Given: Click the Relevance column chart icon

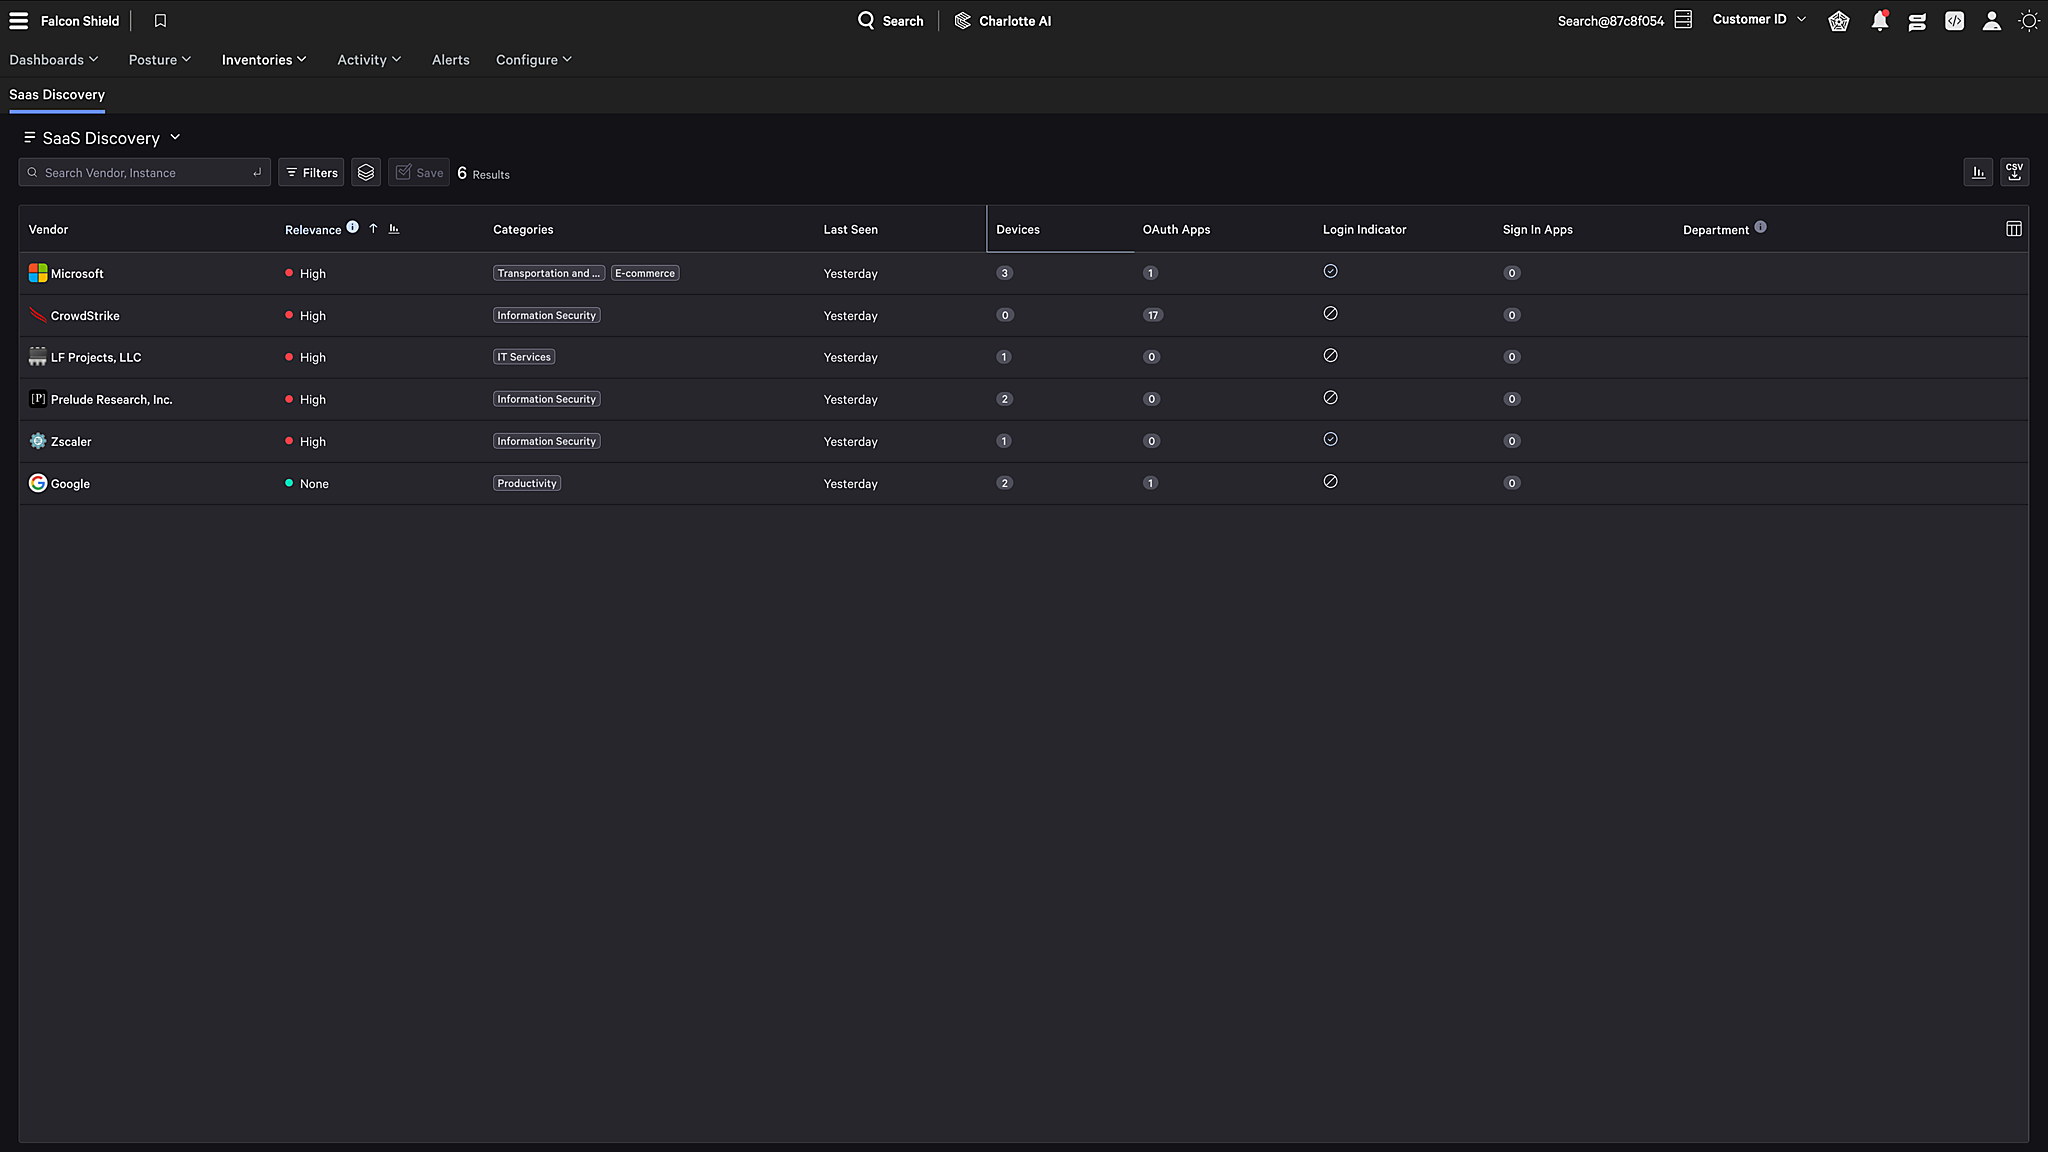Looking at the screenshot, I should point(394,229).
